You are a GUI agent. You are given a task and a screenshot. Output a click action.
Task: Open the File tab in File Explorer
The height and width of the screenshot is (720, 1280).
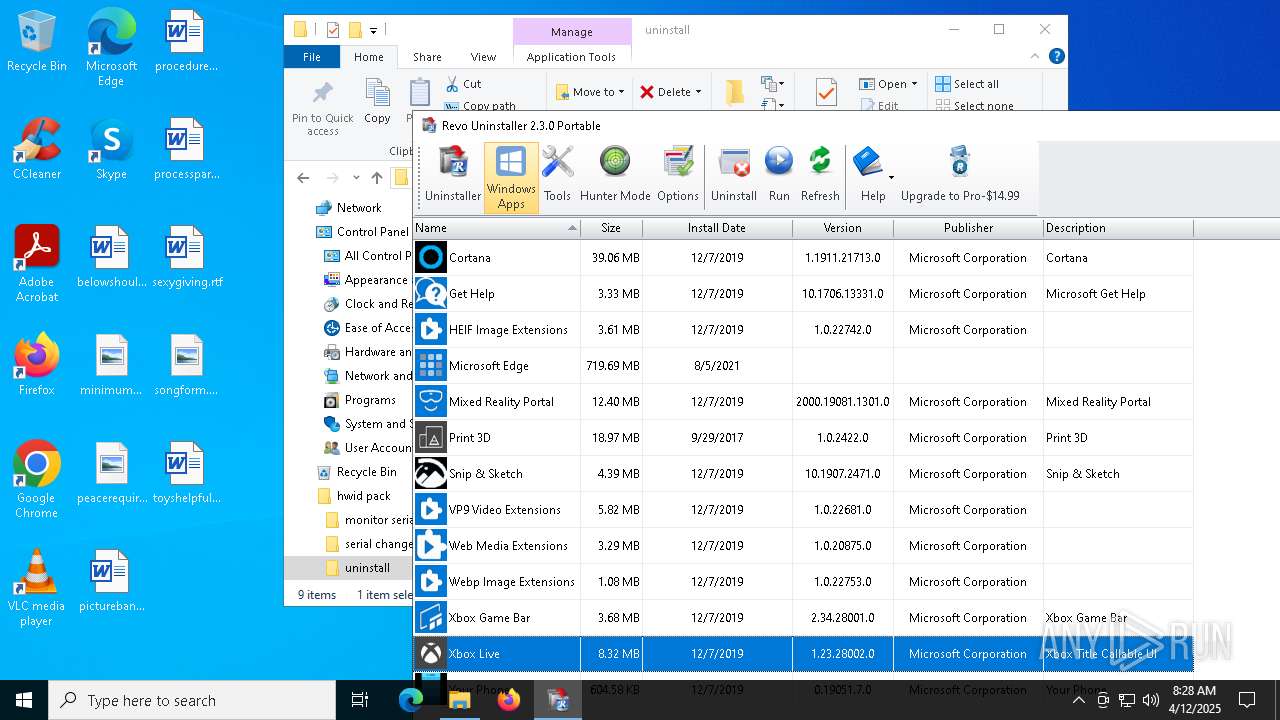click(x=312, y=57)
